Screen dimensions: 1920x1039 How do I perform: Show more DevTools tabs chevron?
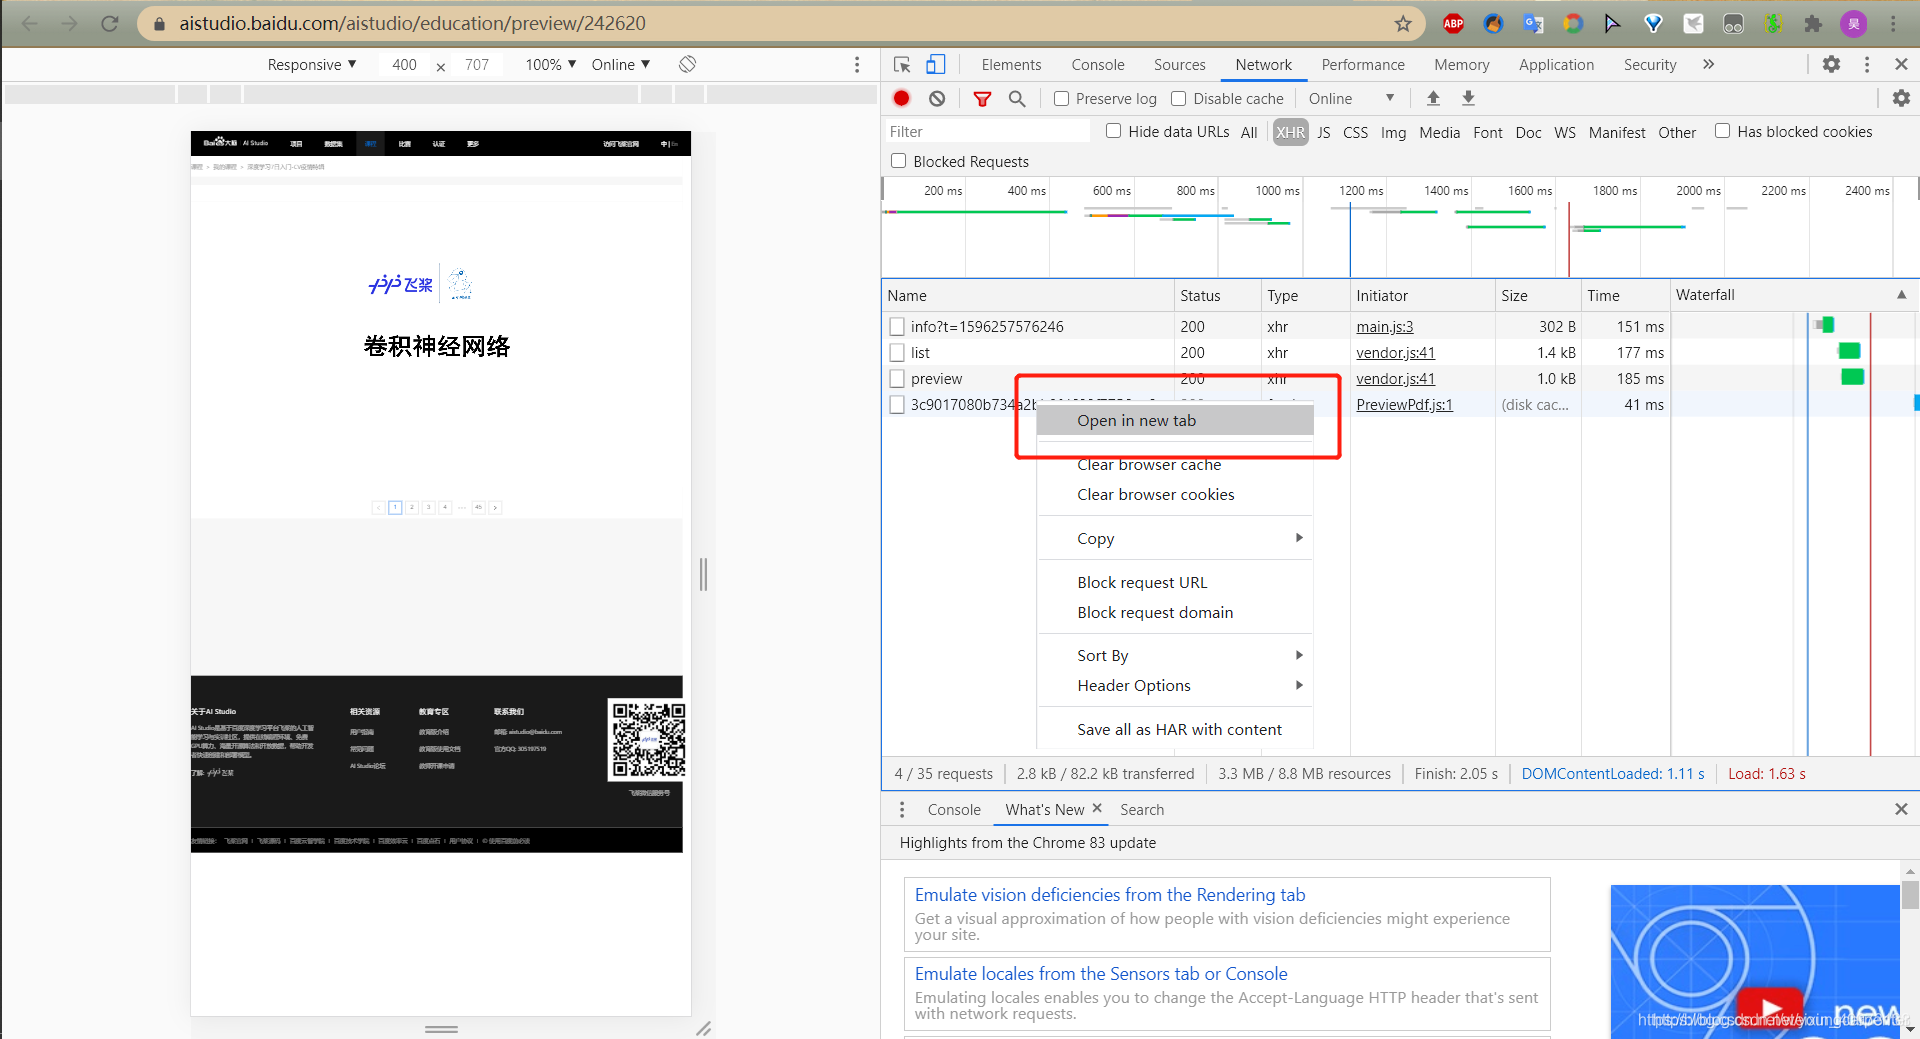1709,64
